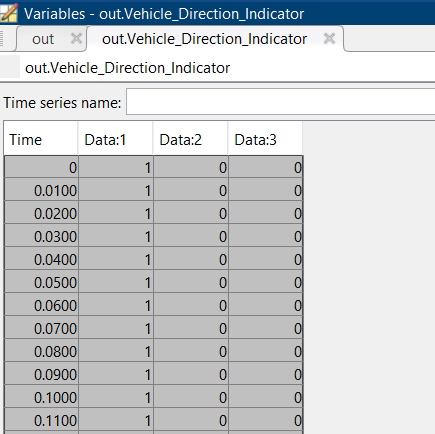
Task: Click the drag grip left of the tabs
Action: 2,39
